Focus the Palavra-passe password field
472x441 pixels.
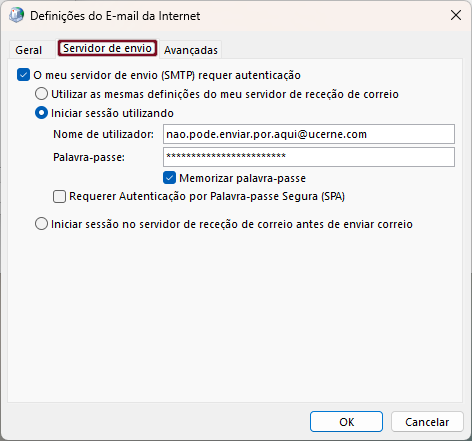coord(309,157)
